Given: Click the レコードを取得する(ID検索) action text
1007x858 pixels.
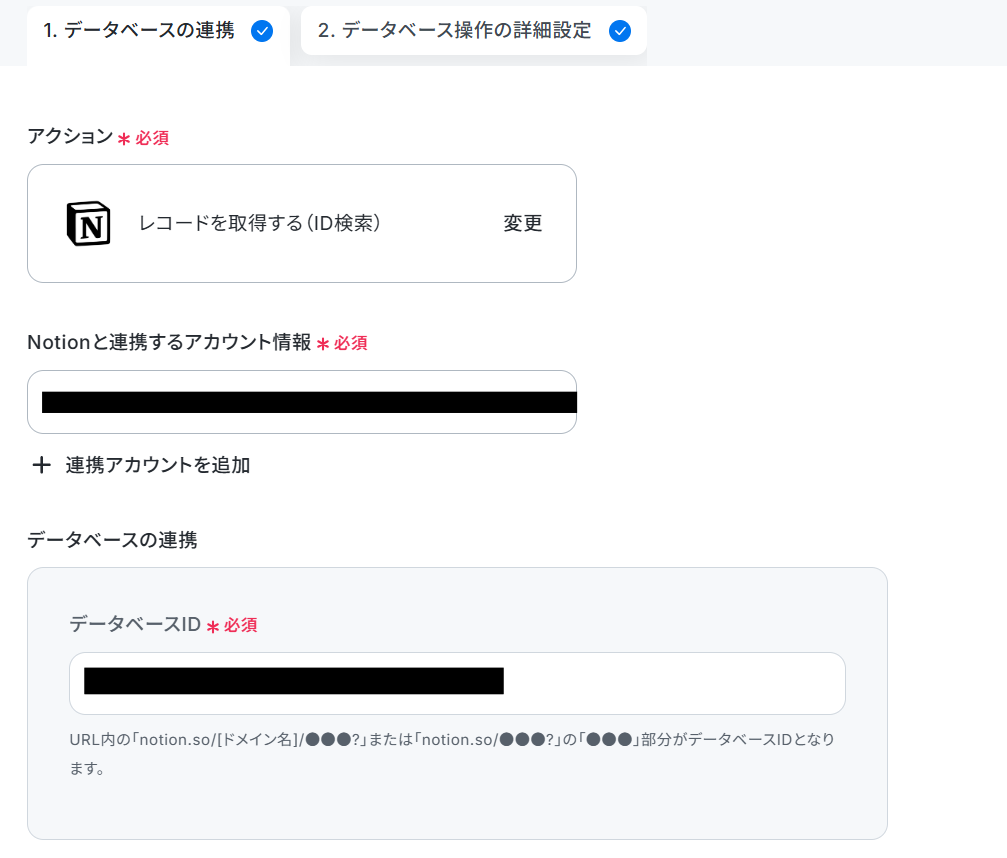Looking at the screenshot, I should click(x=259, y=223).
